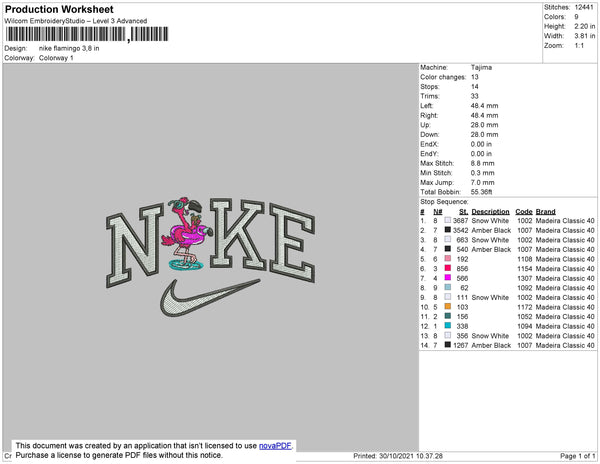This screenshot has width=600, height=464.
Task: Select the black swatch in stop 14
Action: (447, 345)
